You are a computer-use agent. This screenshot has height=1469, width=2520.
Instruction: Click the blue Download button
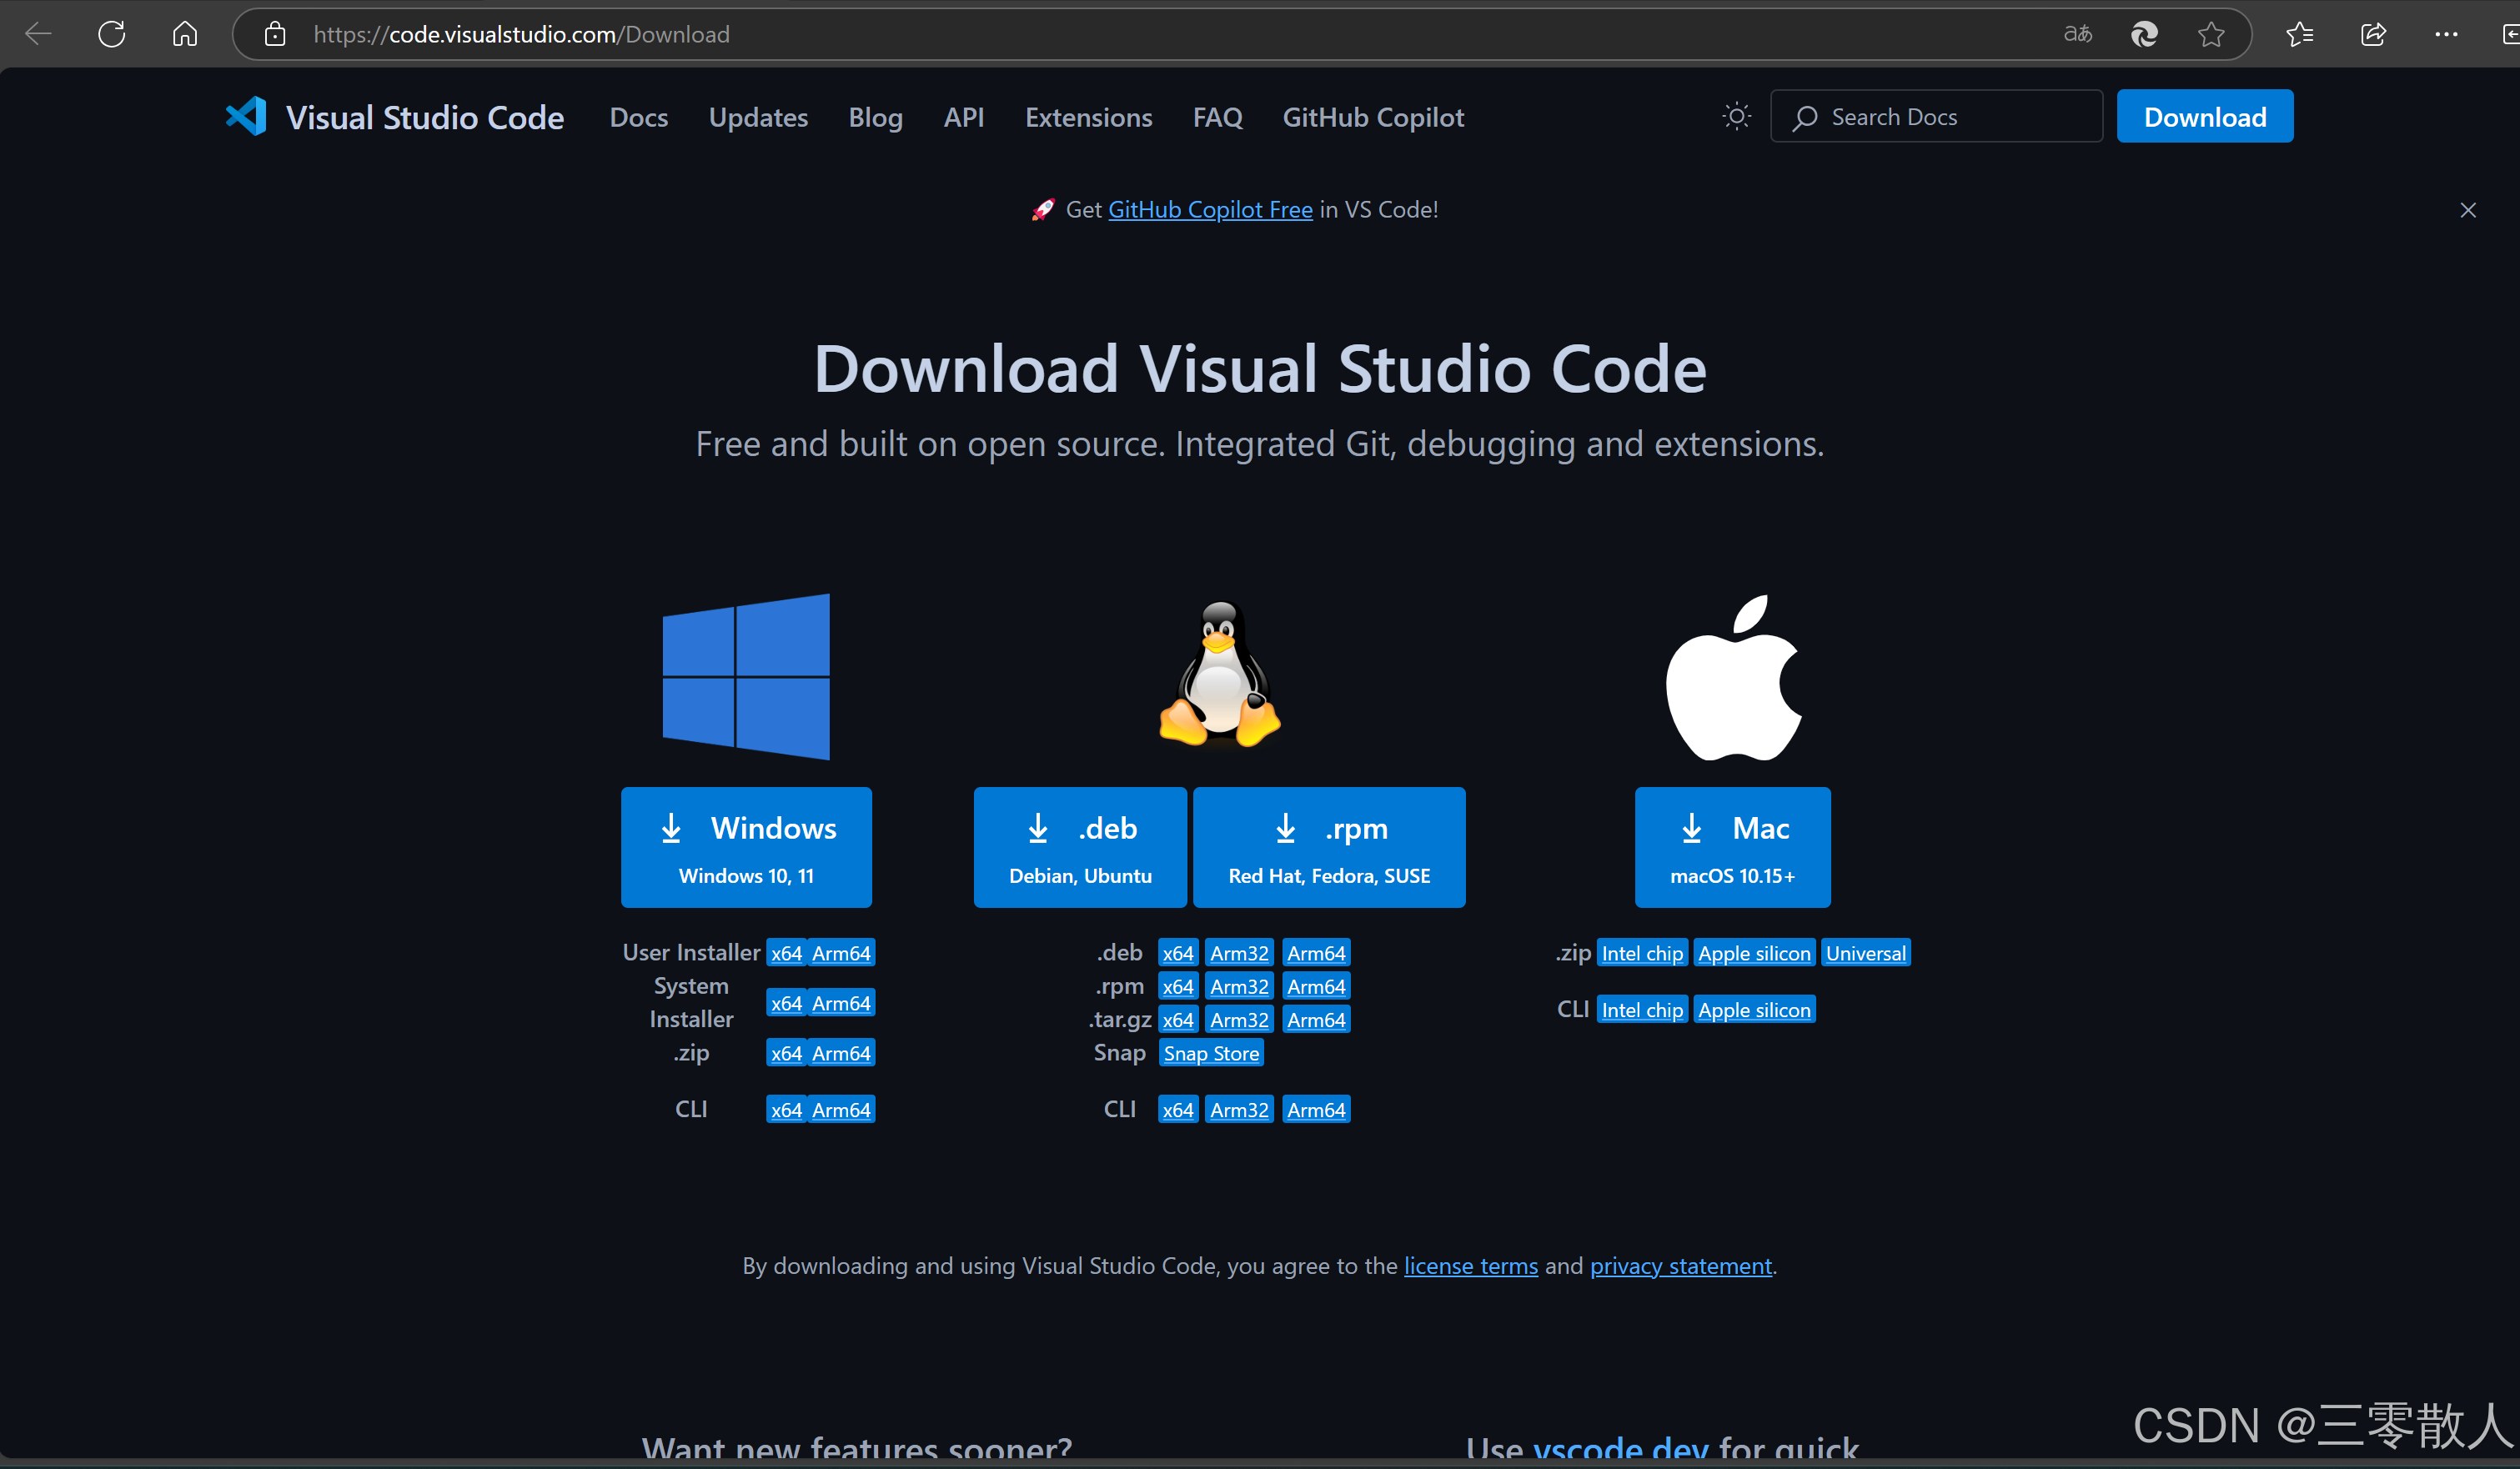pos(2204,116)
